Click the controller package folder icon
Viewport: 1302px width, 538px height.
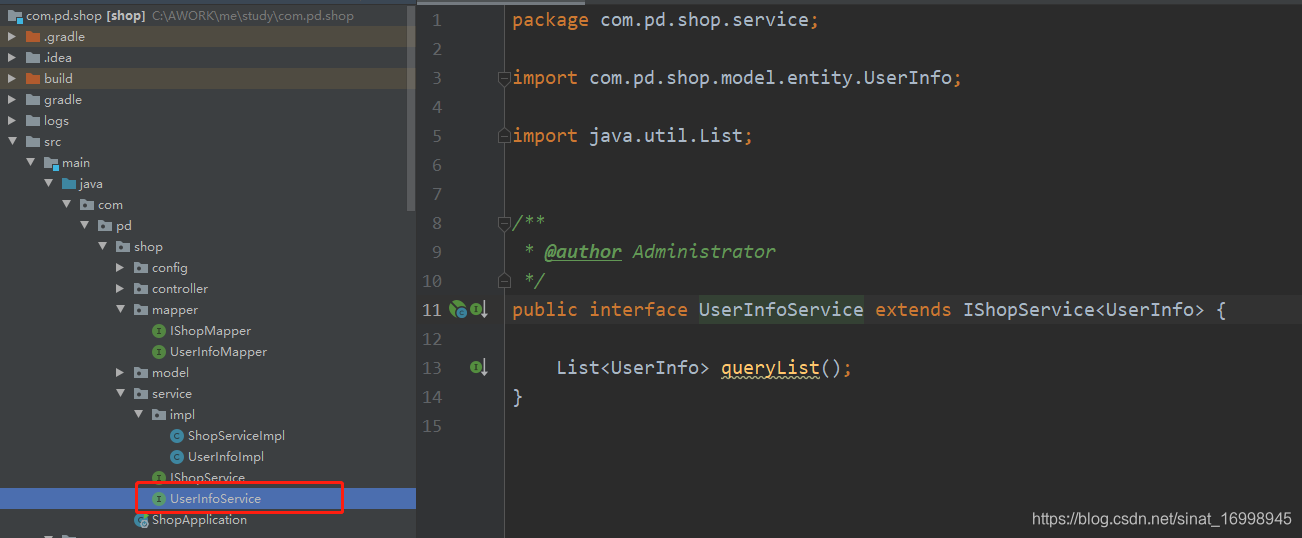pyautogui.click(x=141, y=289)
